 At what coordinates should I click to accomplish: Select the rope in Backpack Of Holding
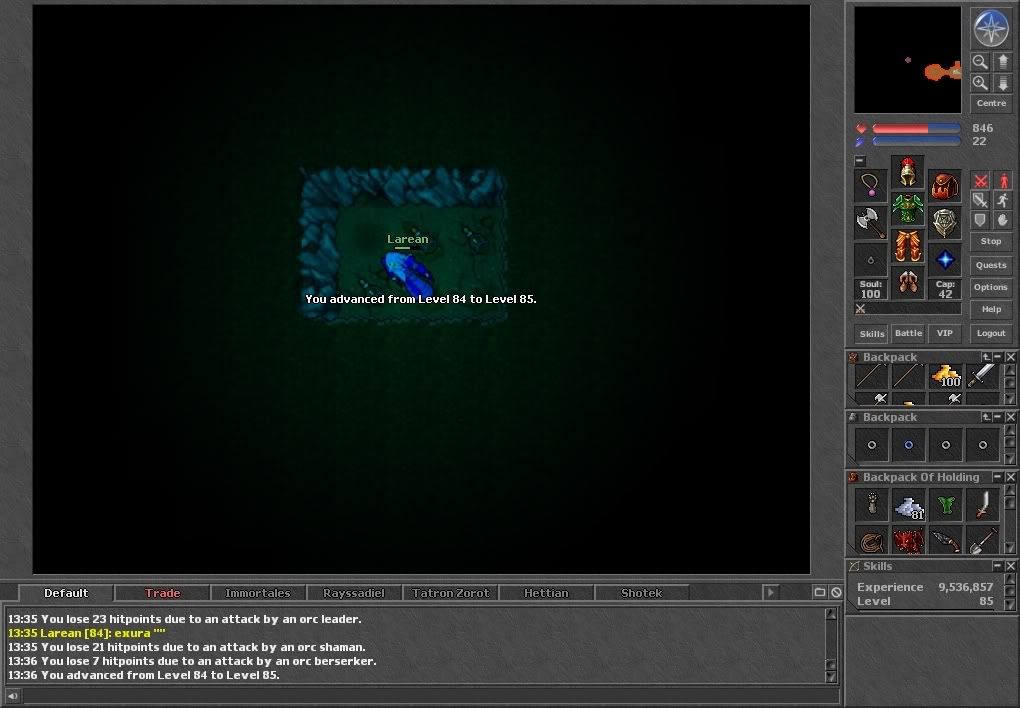tap(872, 541)
